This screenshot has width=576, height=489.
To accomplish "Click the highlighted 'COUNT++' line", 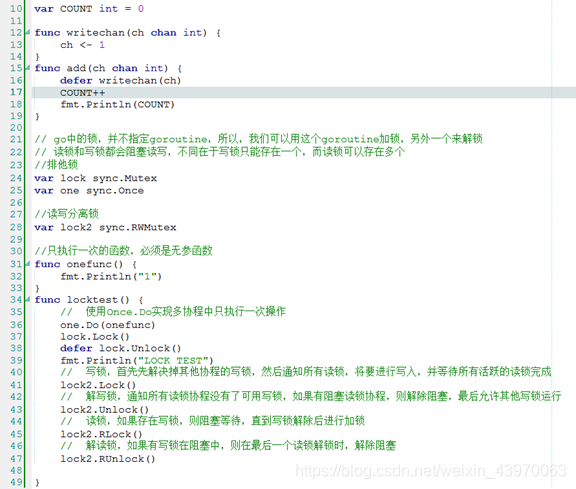I will pyautogui.click(x=83, y=93).
